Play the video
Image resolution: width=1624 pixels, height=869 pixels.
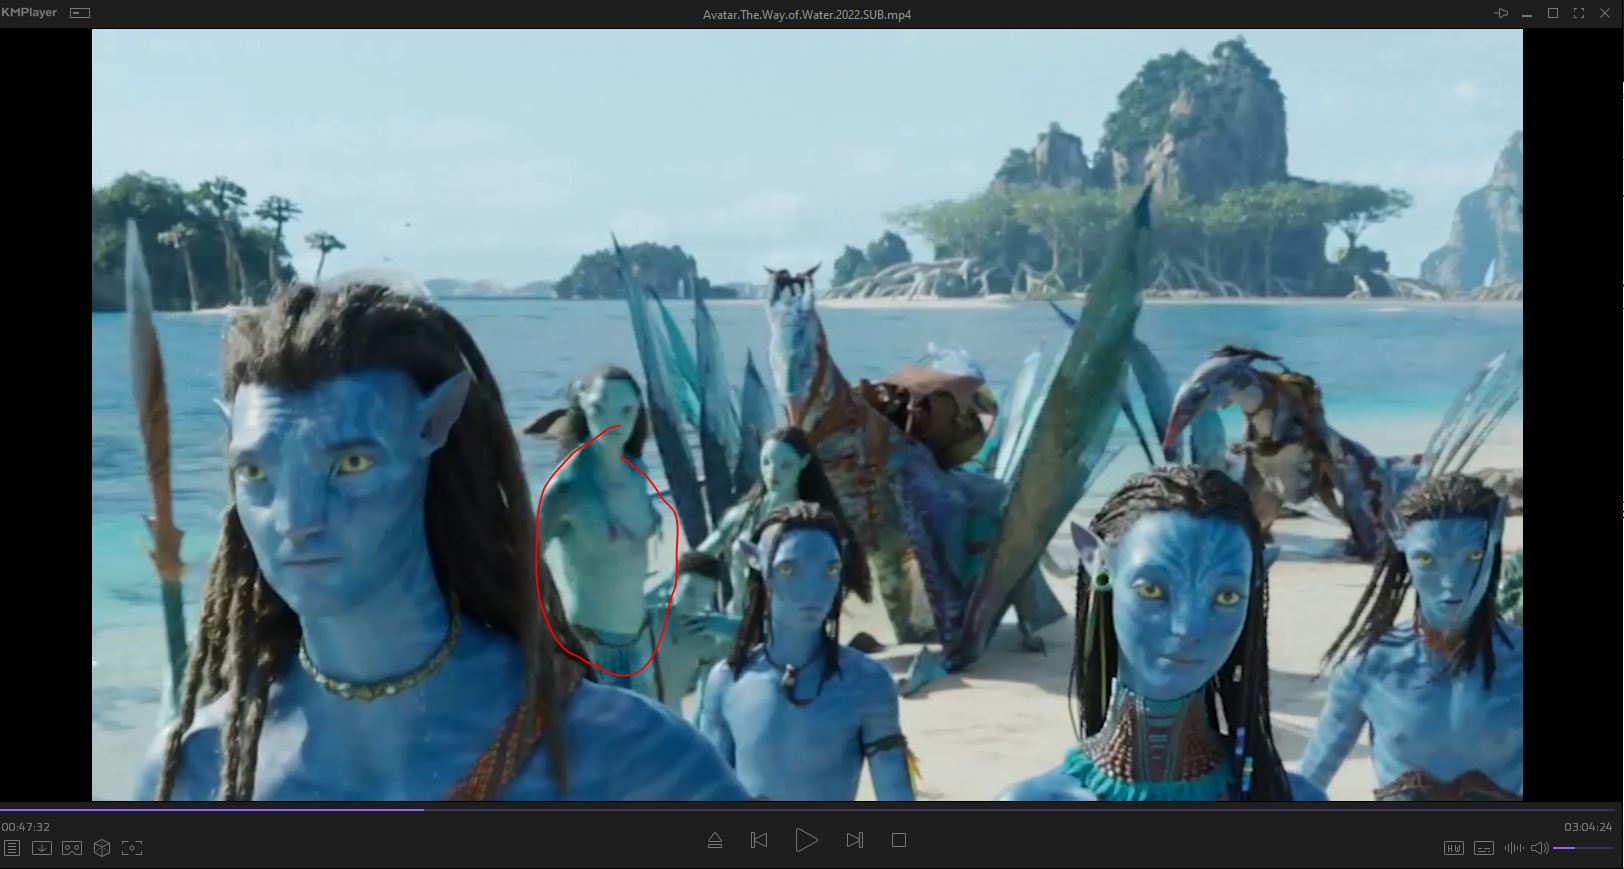(806, 840)
